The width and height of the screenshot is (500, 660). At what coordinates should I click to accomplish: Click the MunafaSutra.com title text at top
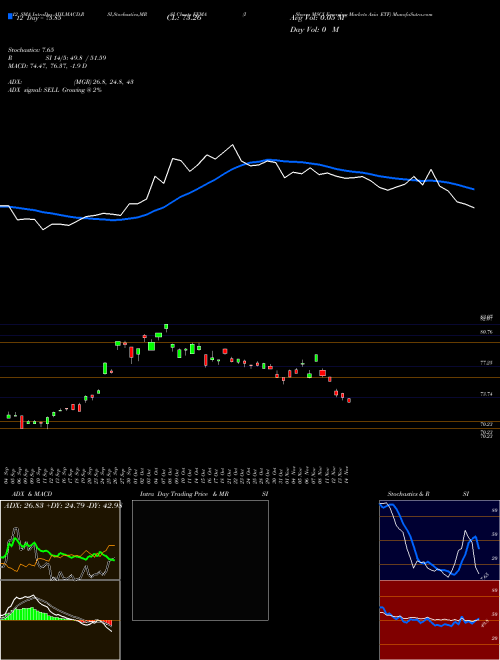(362, 14)
